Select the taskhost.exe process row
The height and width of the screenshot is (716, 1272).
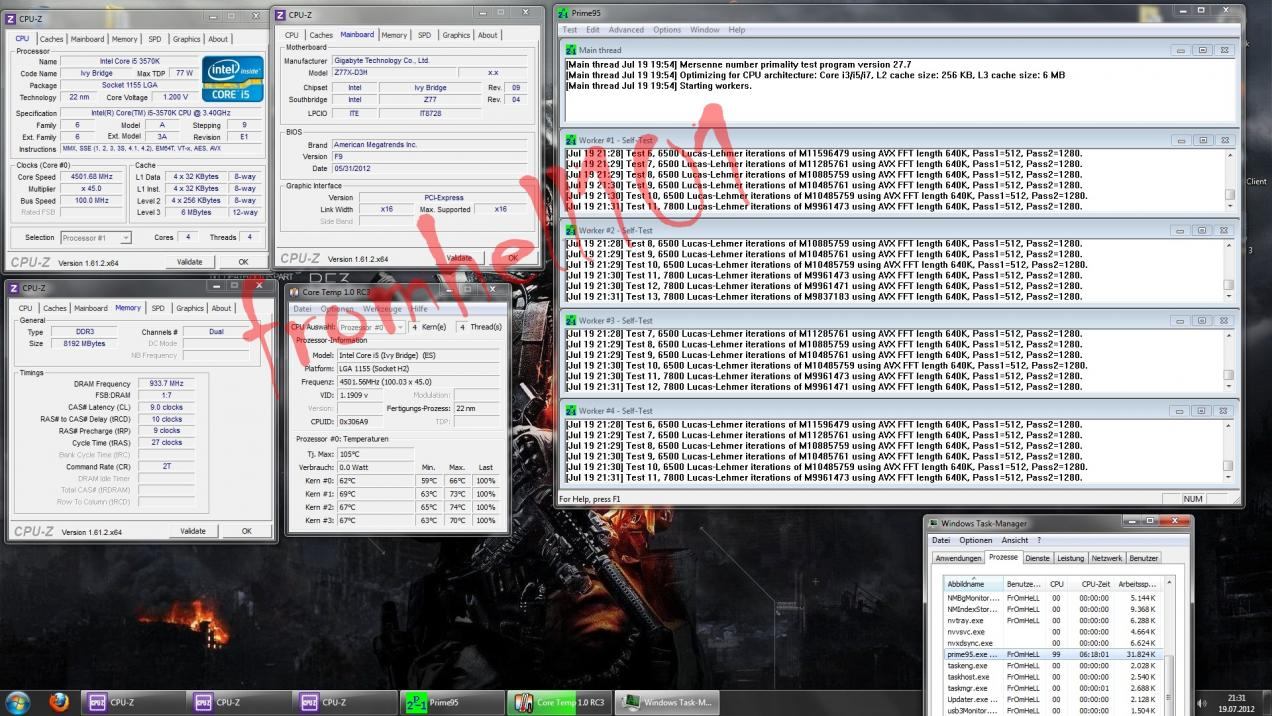(x=1052, y=676)
